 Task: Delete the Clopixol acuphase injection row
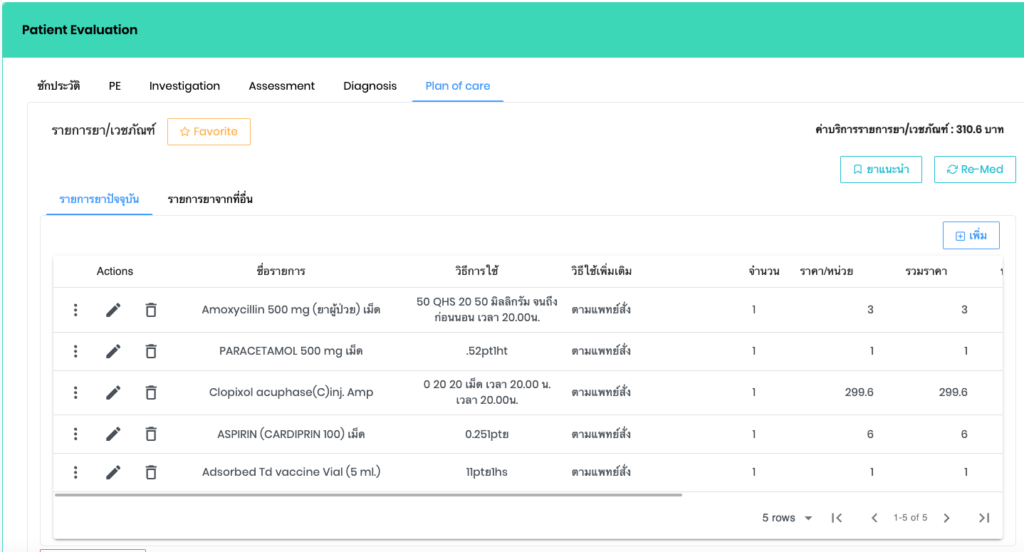pos(151,393)
